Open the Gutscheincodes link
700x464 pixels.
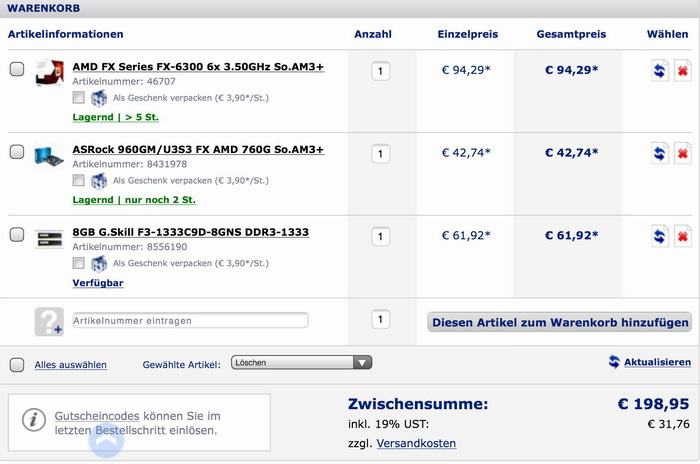[x=97, y=416]
